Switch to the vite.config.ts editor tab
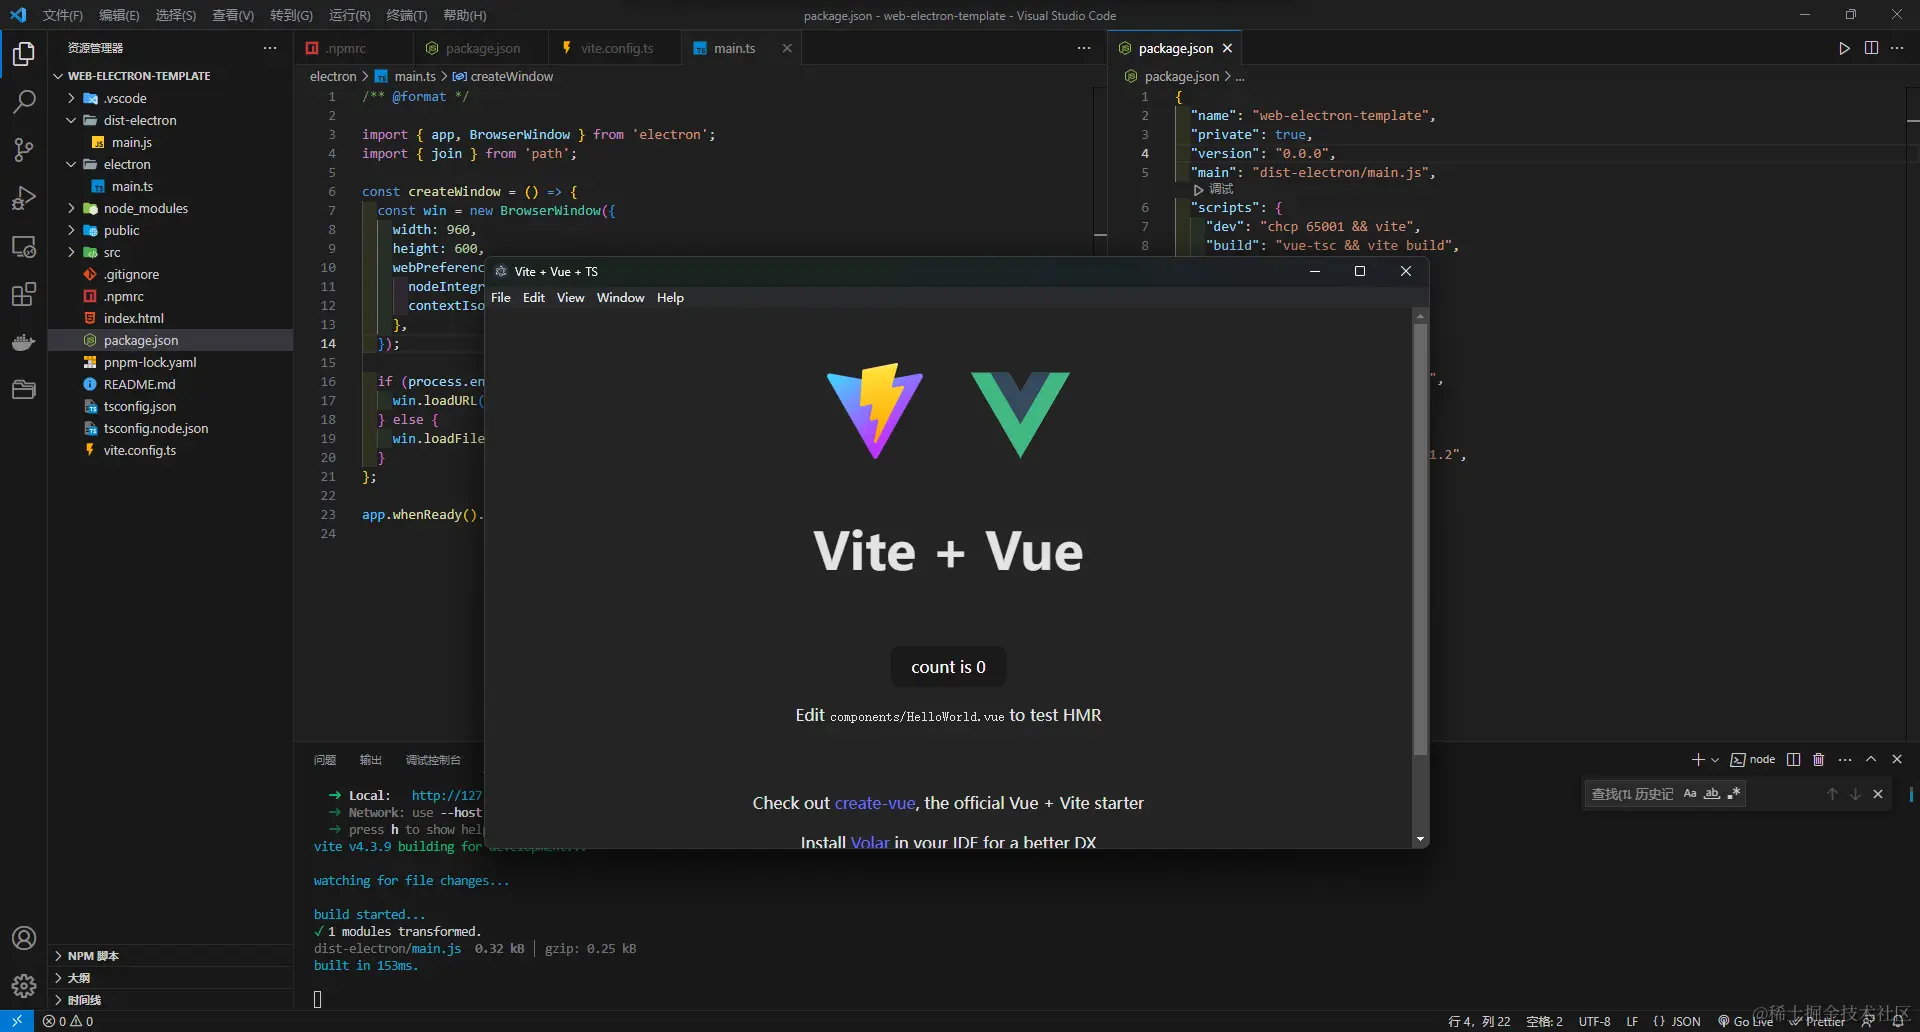 (x=616, y=48)
